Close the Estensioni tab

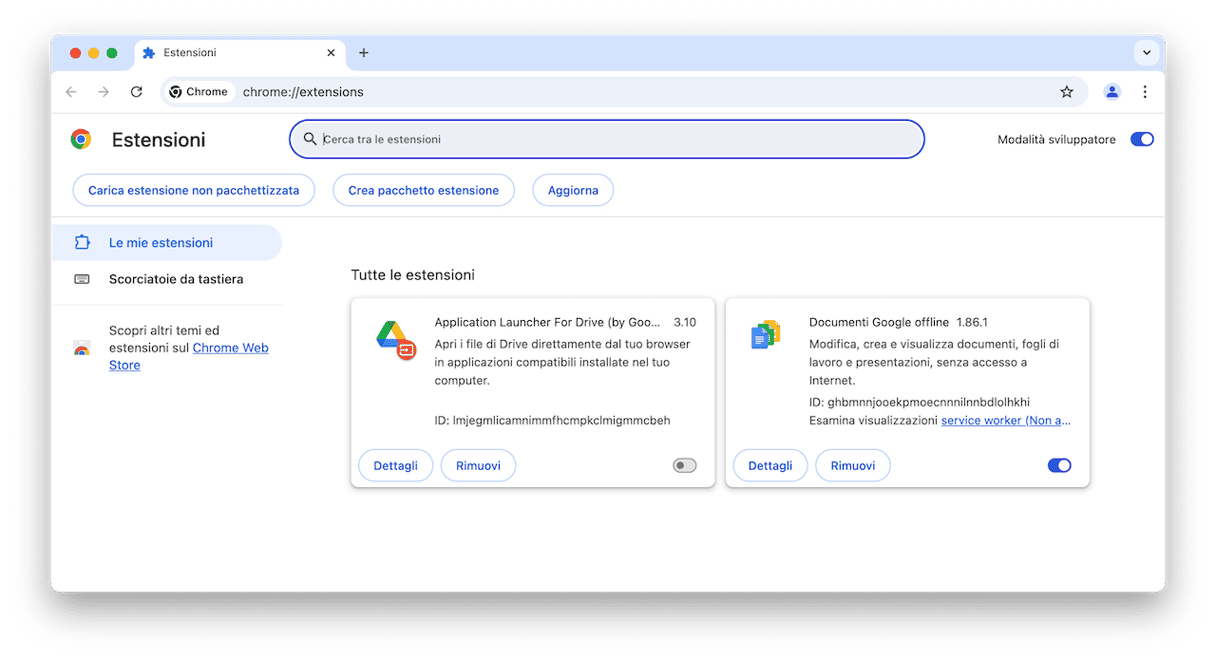331,53
